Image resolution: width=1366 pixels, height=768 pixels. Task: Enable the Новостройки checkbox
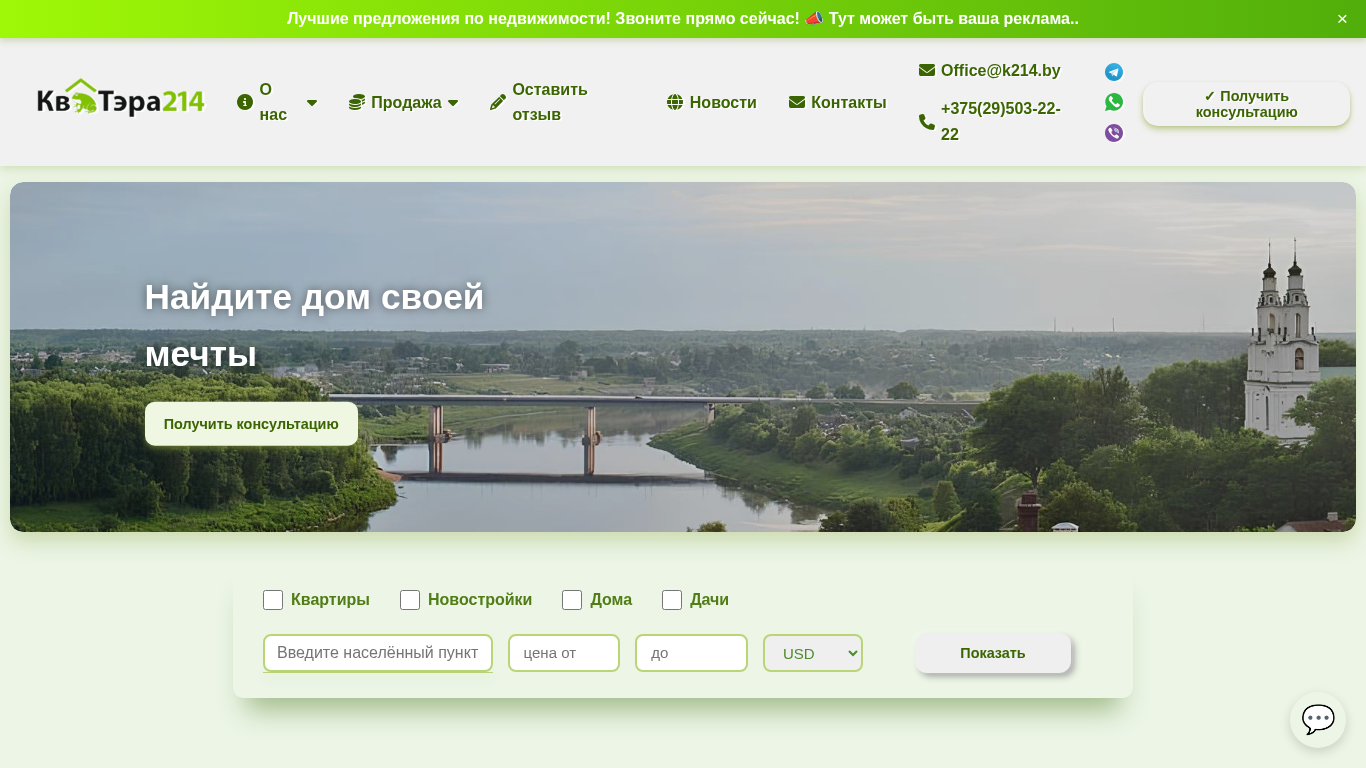pyautogui.click(x=410, y=600)
